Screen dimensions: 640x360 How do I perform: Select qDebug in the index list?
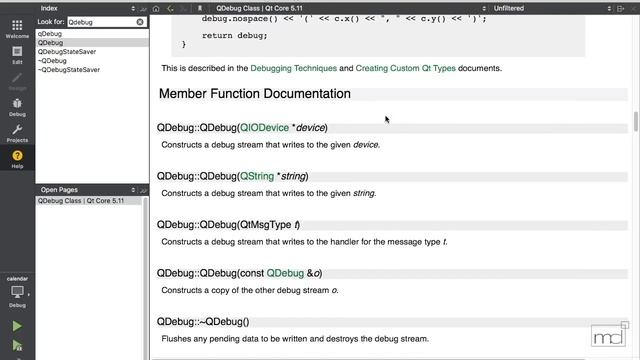click(50, 34)
